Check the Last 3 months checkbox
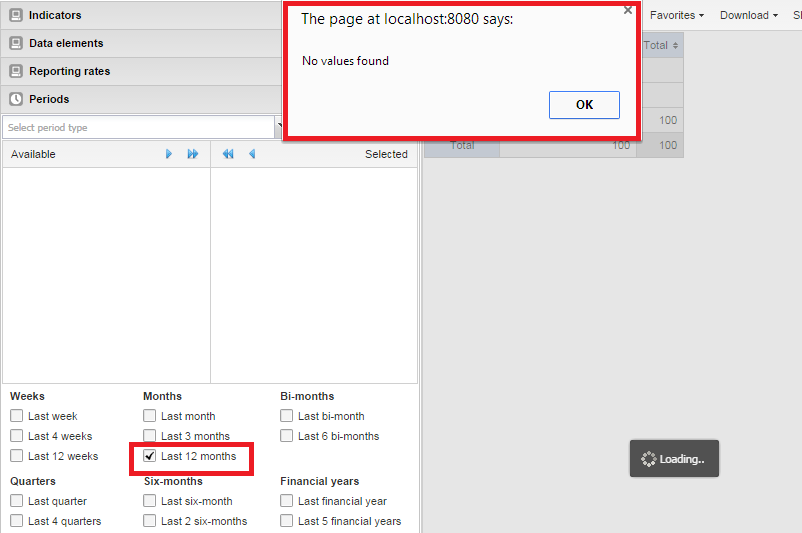Screen dimensions: 802x533 (x=149, y=435)
